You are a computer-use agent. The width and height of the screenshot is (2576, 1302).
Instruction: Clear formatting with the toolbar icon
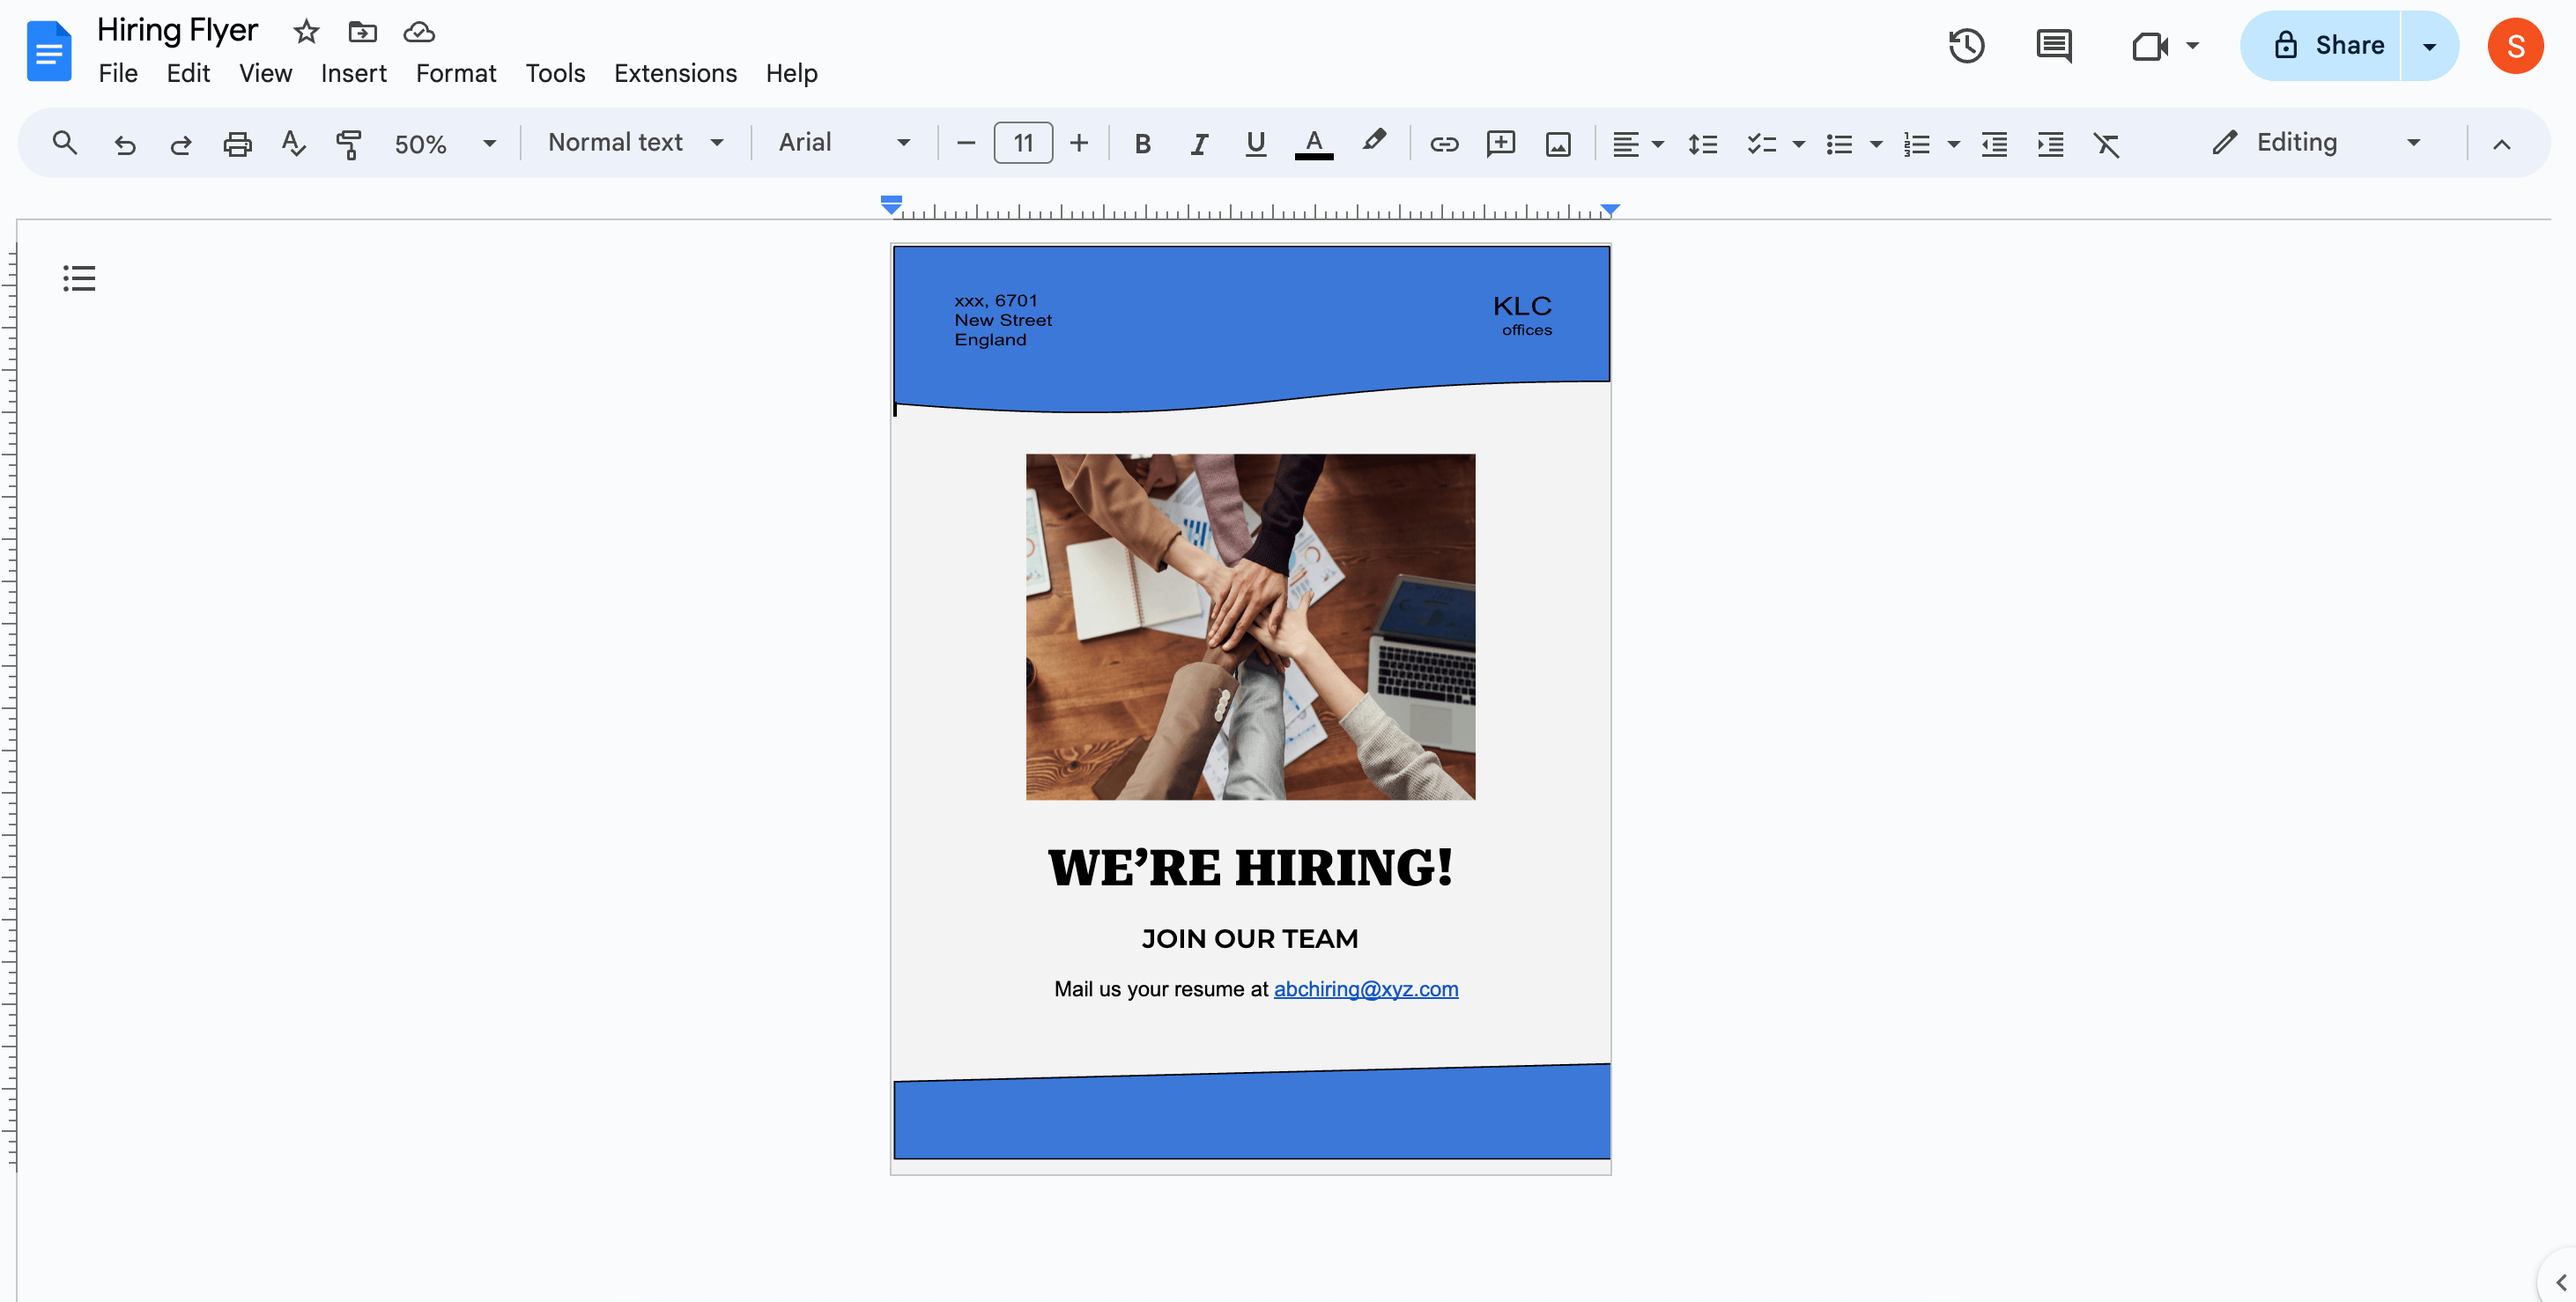click(2106, 144)
